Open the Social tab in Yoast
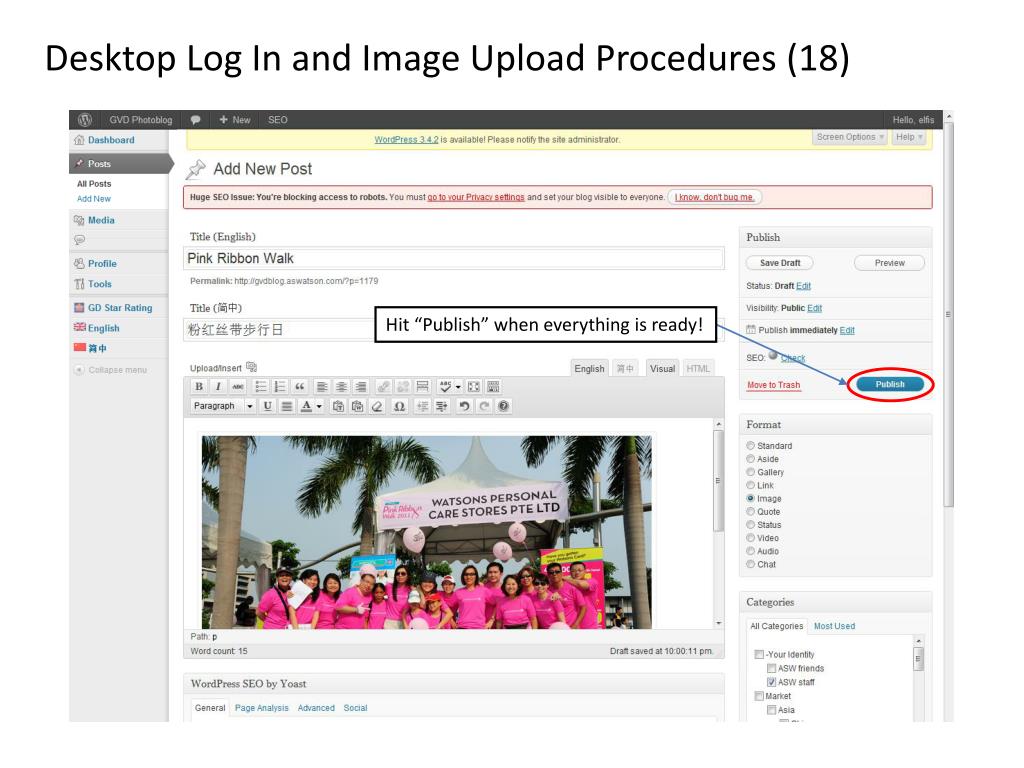The height and width of the screenshot is (768, 1024). click(x=355, y=708)
